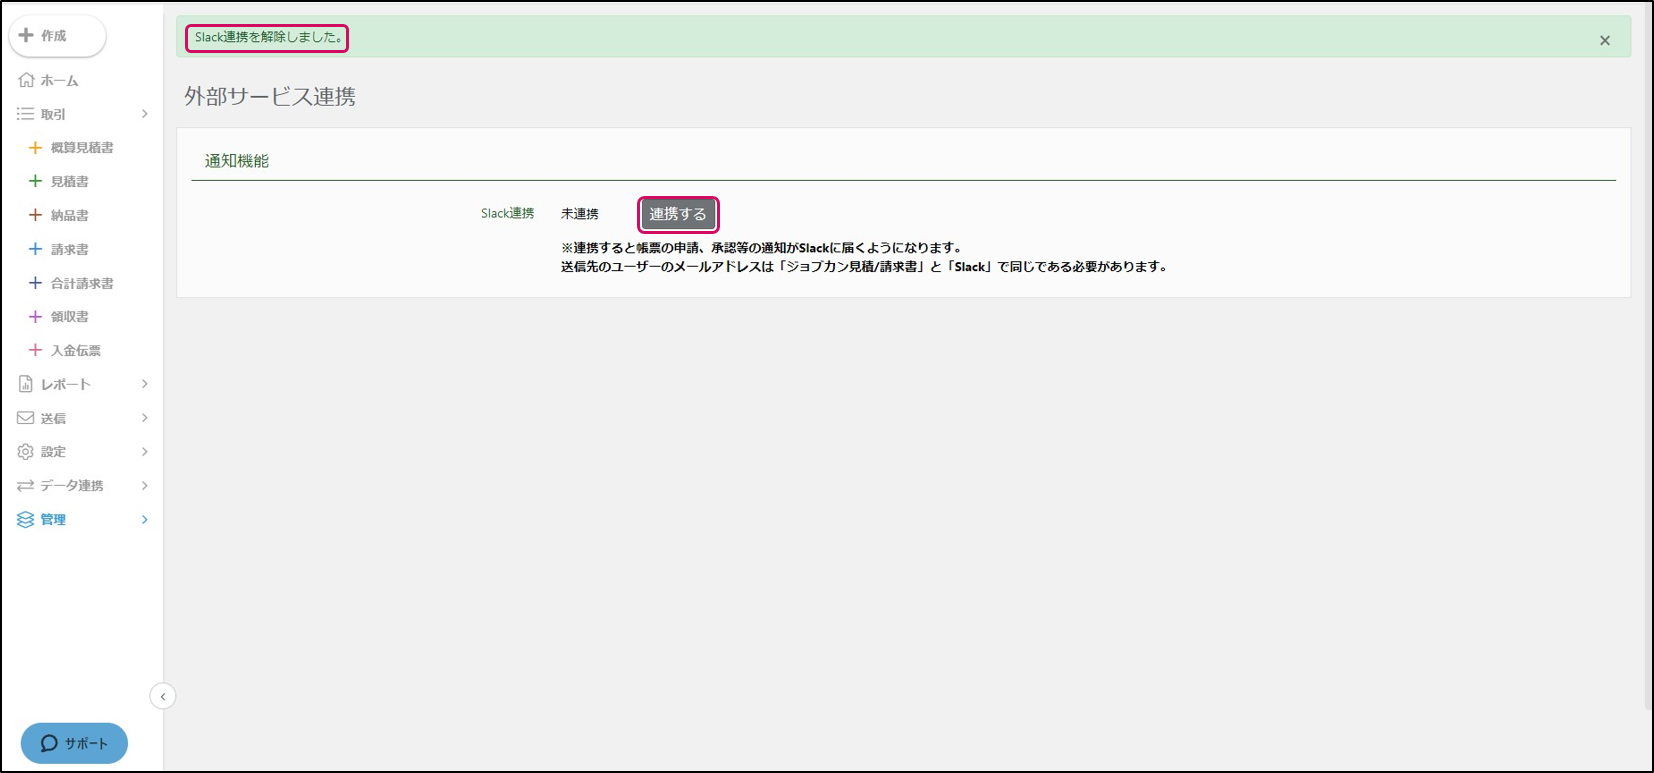The height and width of the screenshot is (773, 1654).
Task: Click the 外部サービス連携 page title
Action: click(270, 96)
